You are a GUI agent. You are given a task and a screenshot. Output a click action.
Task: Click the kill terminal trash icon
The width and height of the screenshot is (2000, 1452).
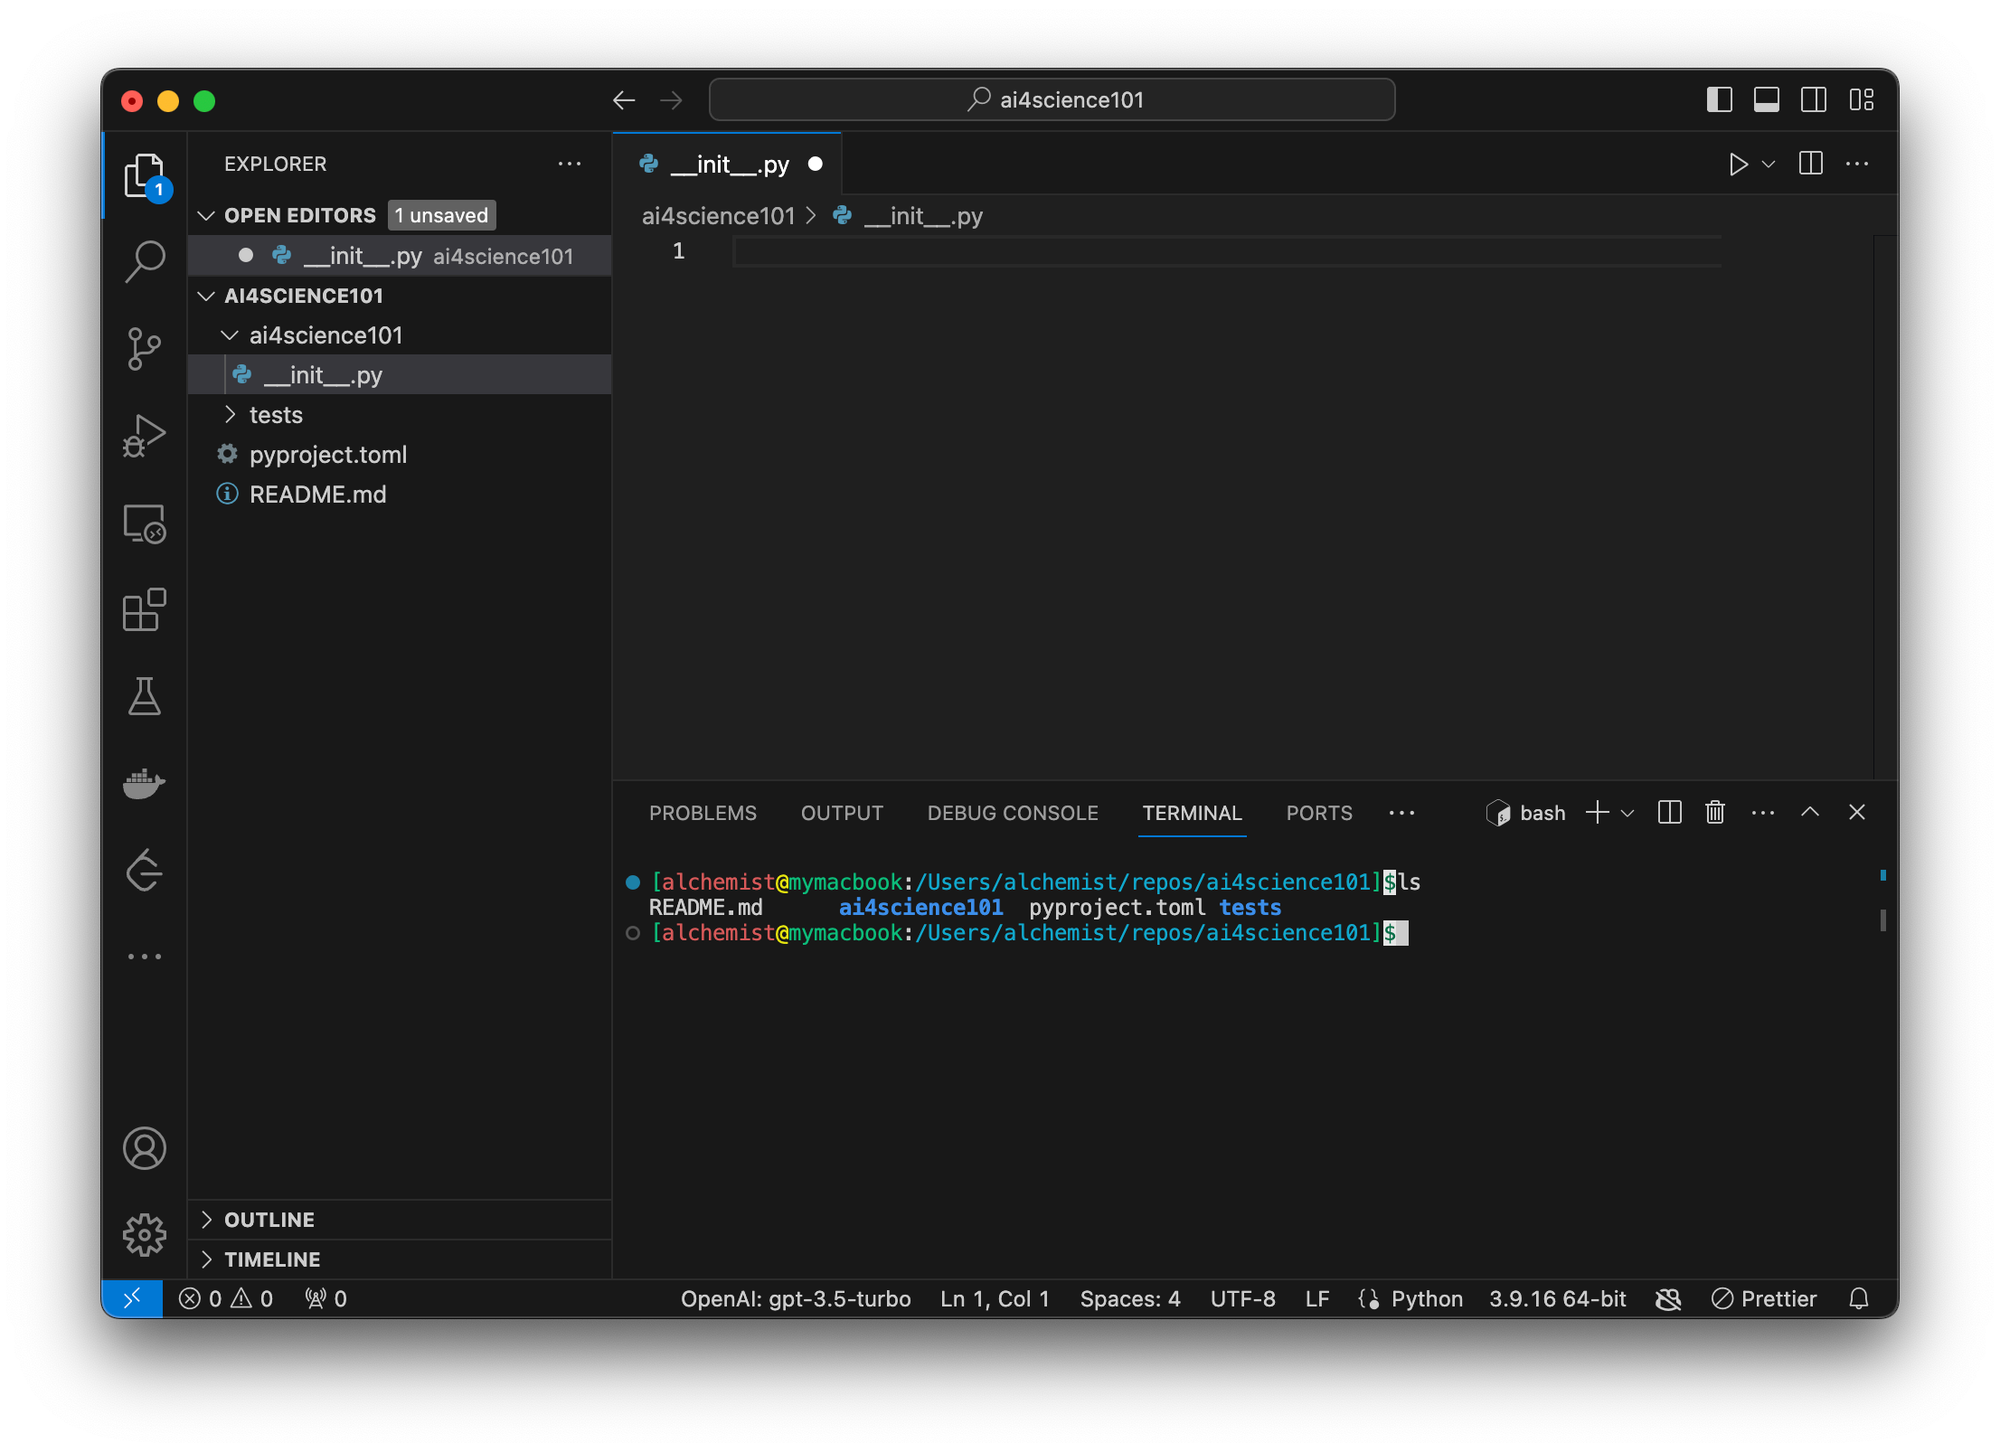coord(1715,812)
